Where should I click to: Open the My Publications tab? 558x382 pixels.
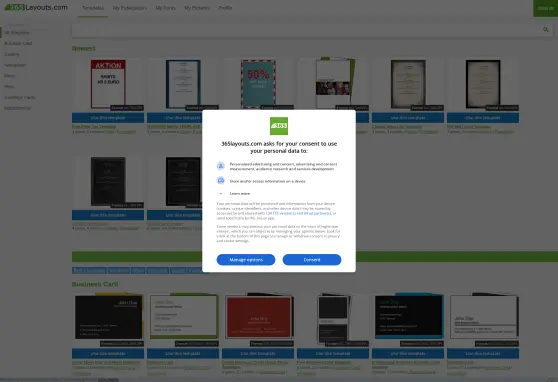coord(130,8)
